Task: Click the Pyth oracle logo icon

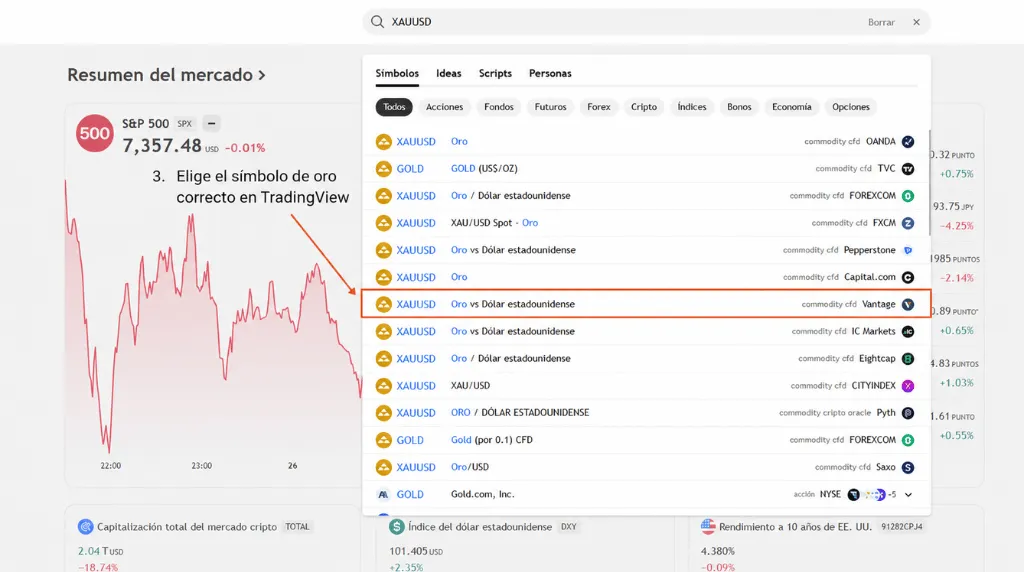Action: coord(908,413)
